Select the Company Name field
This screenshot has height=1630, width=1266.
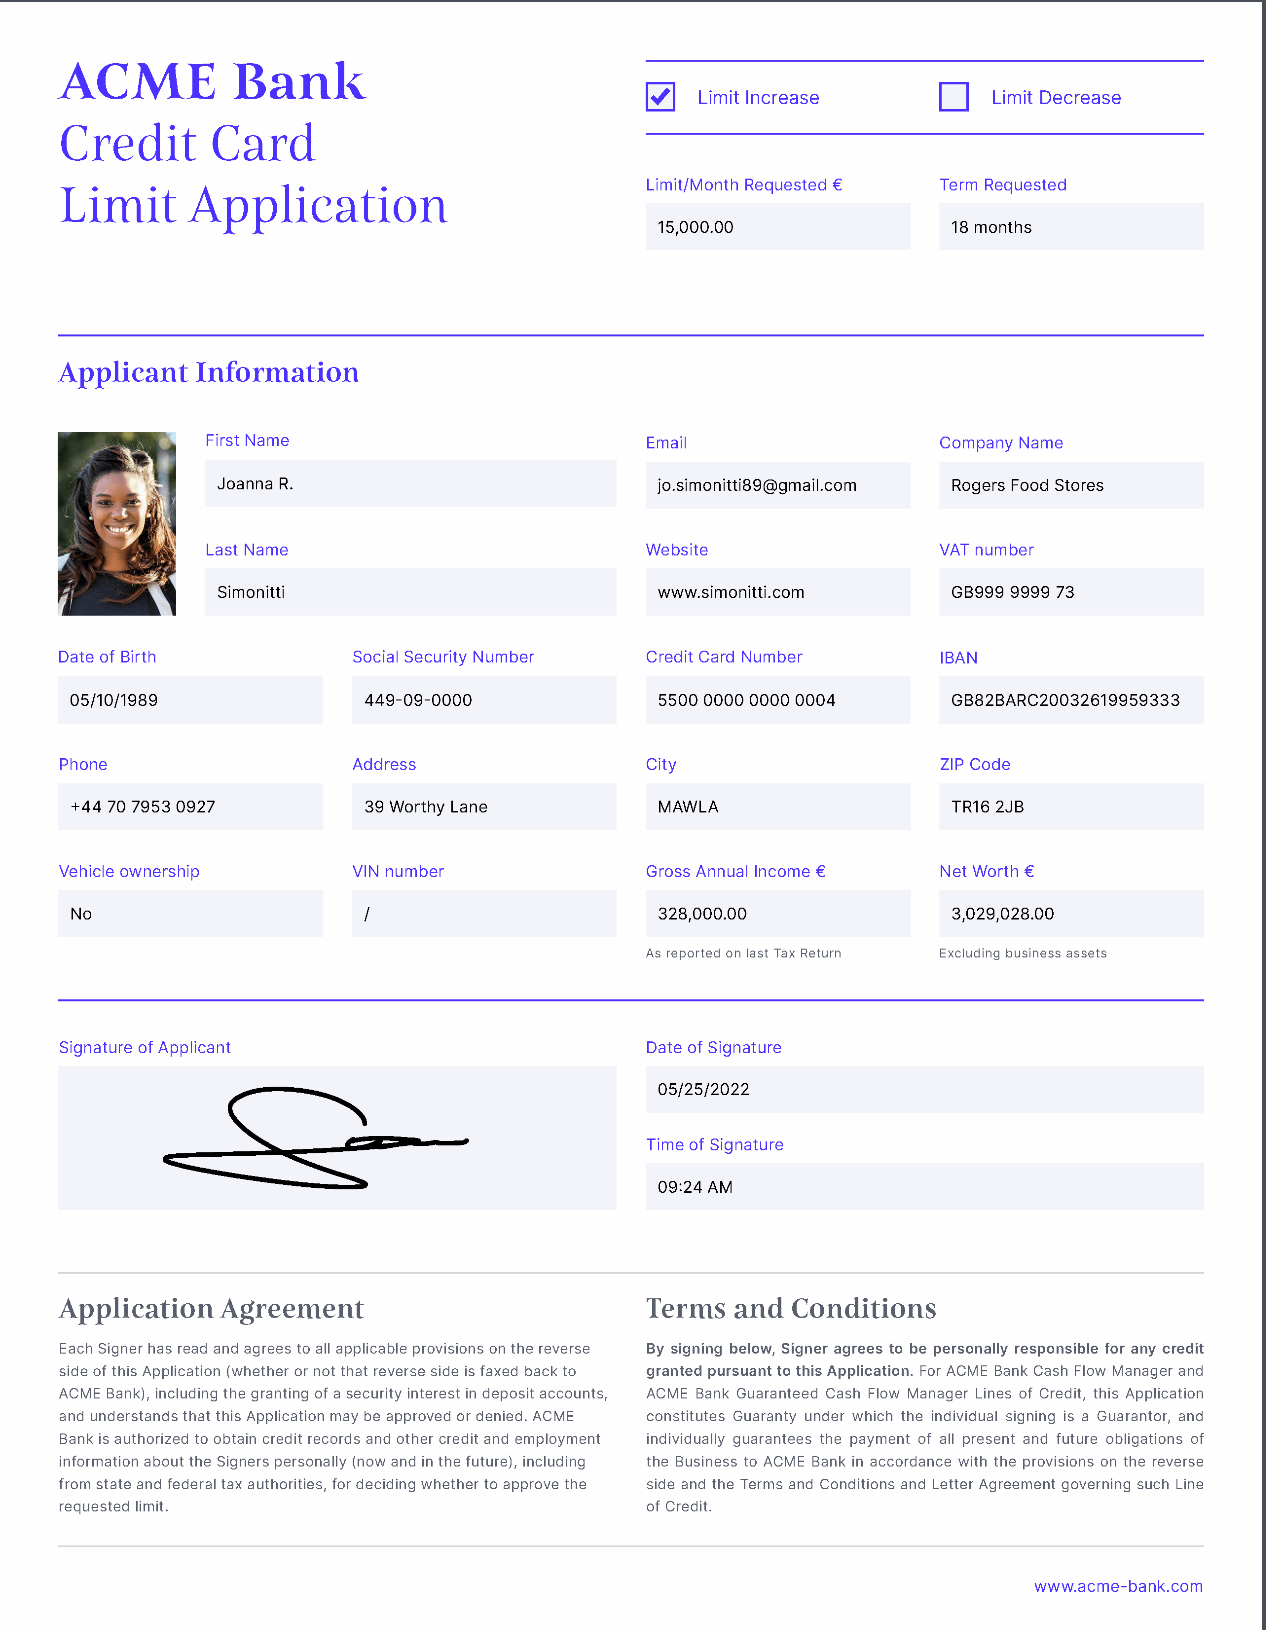pyautogui.click(x=1070, y=485)
